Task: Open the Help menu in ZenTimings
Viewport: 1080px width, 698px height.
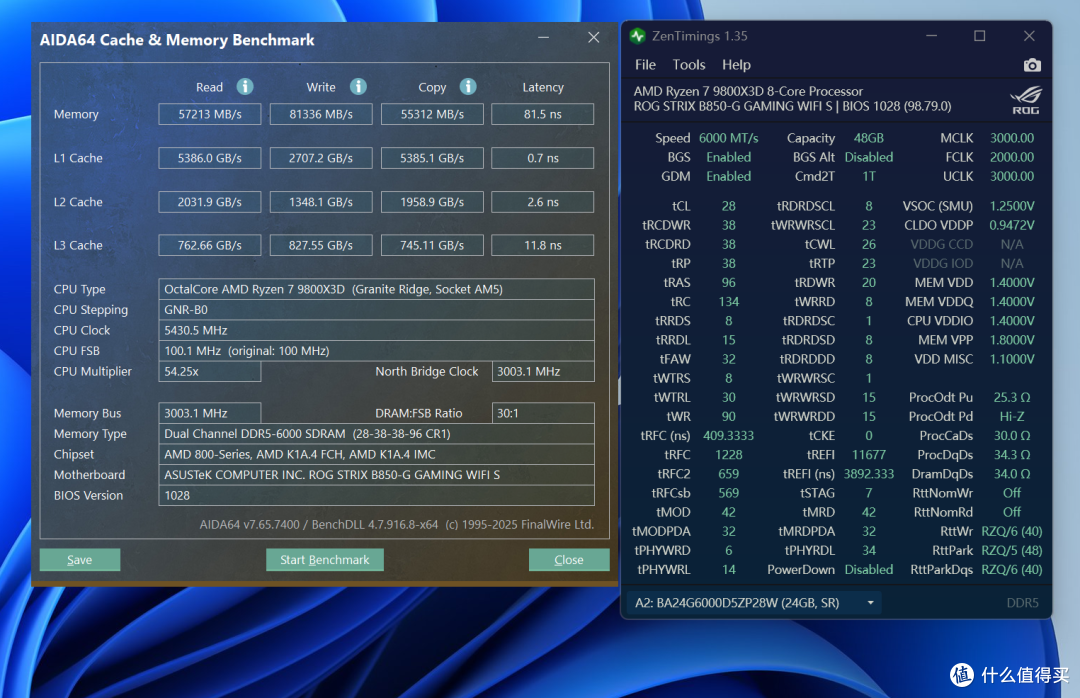Action: (x=736, y=65)
